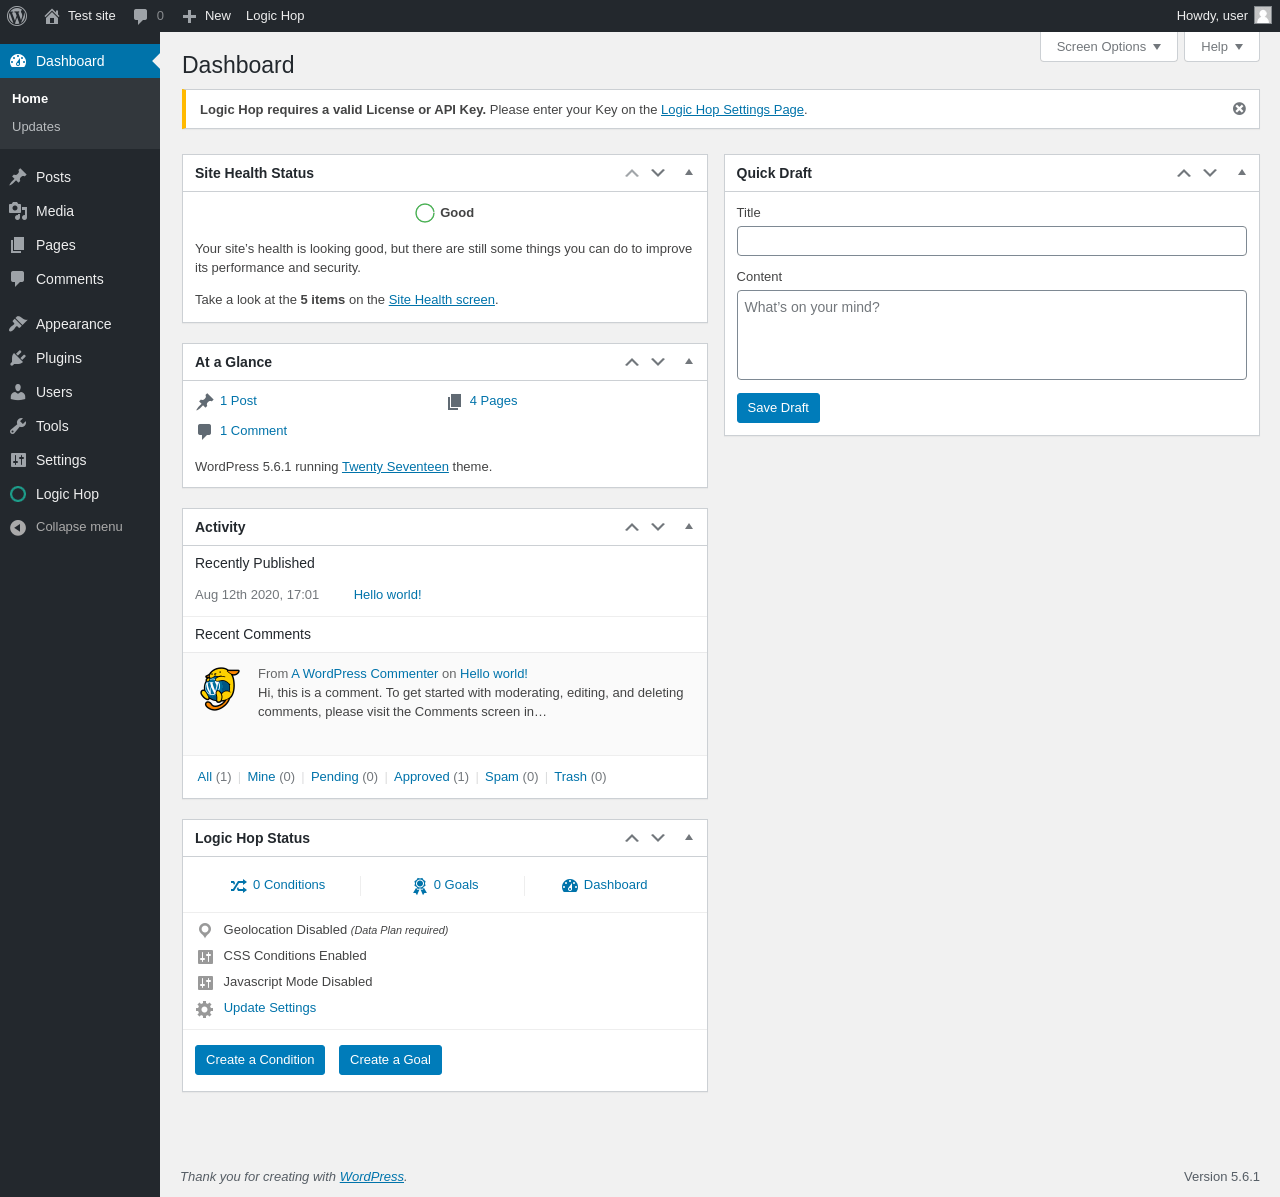1280x1197 pixels.
Task: Click the plus New icon
Action: click(x=189, y=16)
